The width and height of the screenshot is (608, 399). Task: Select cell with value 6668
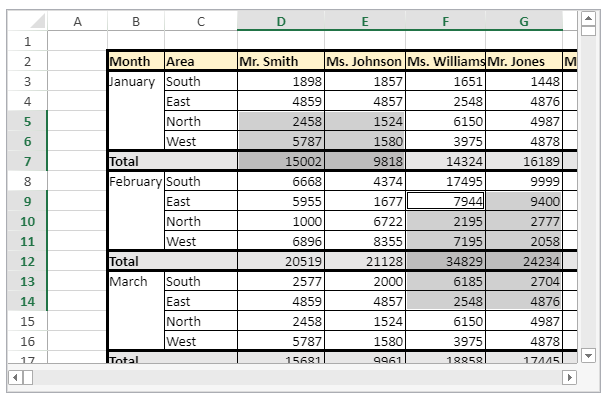point(281,181)
